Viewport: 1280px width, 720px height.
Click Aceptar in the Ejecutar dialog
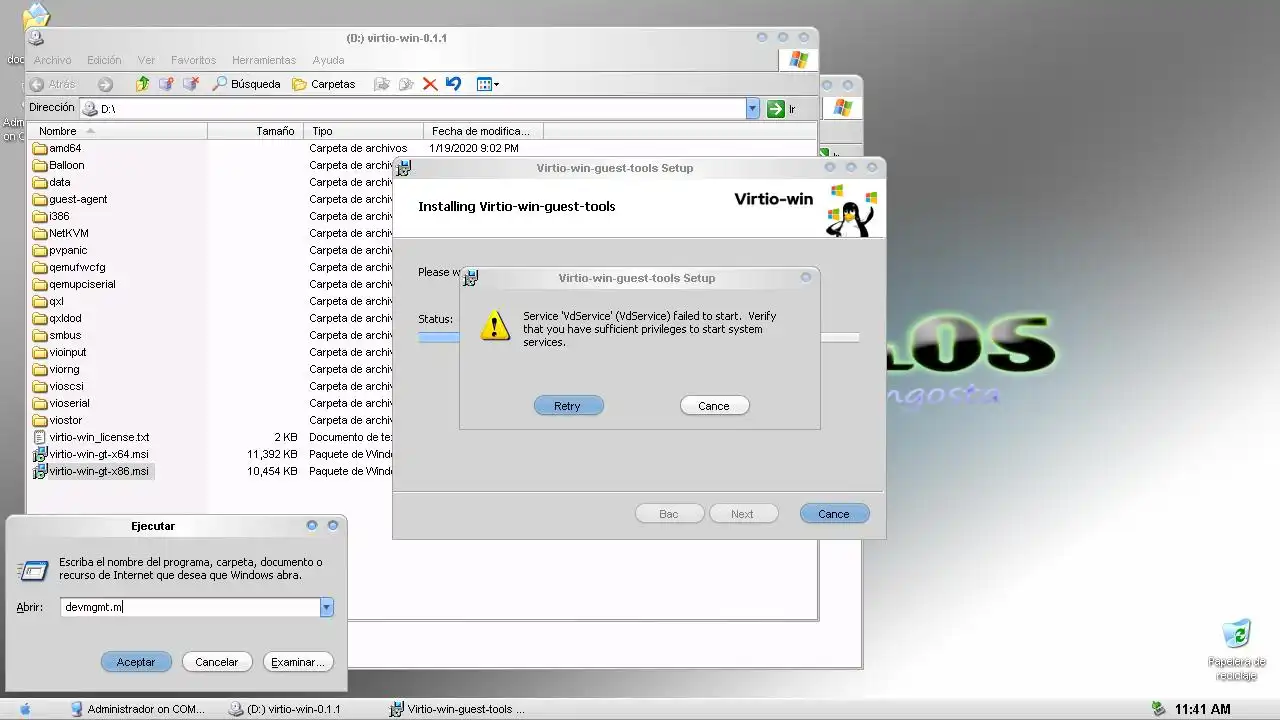point(136,662)
